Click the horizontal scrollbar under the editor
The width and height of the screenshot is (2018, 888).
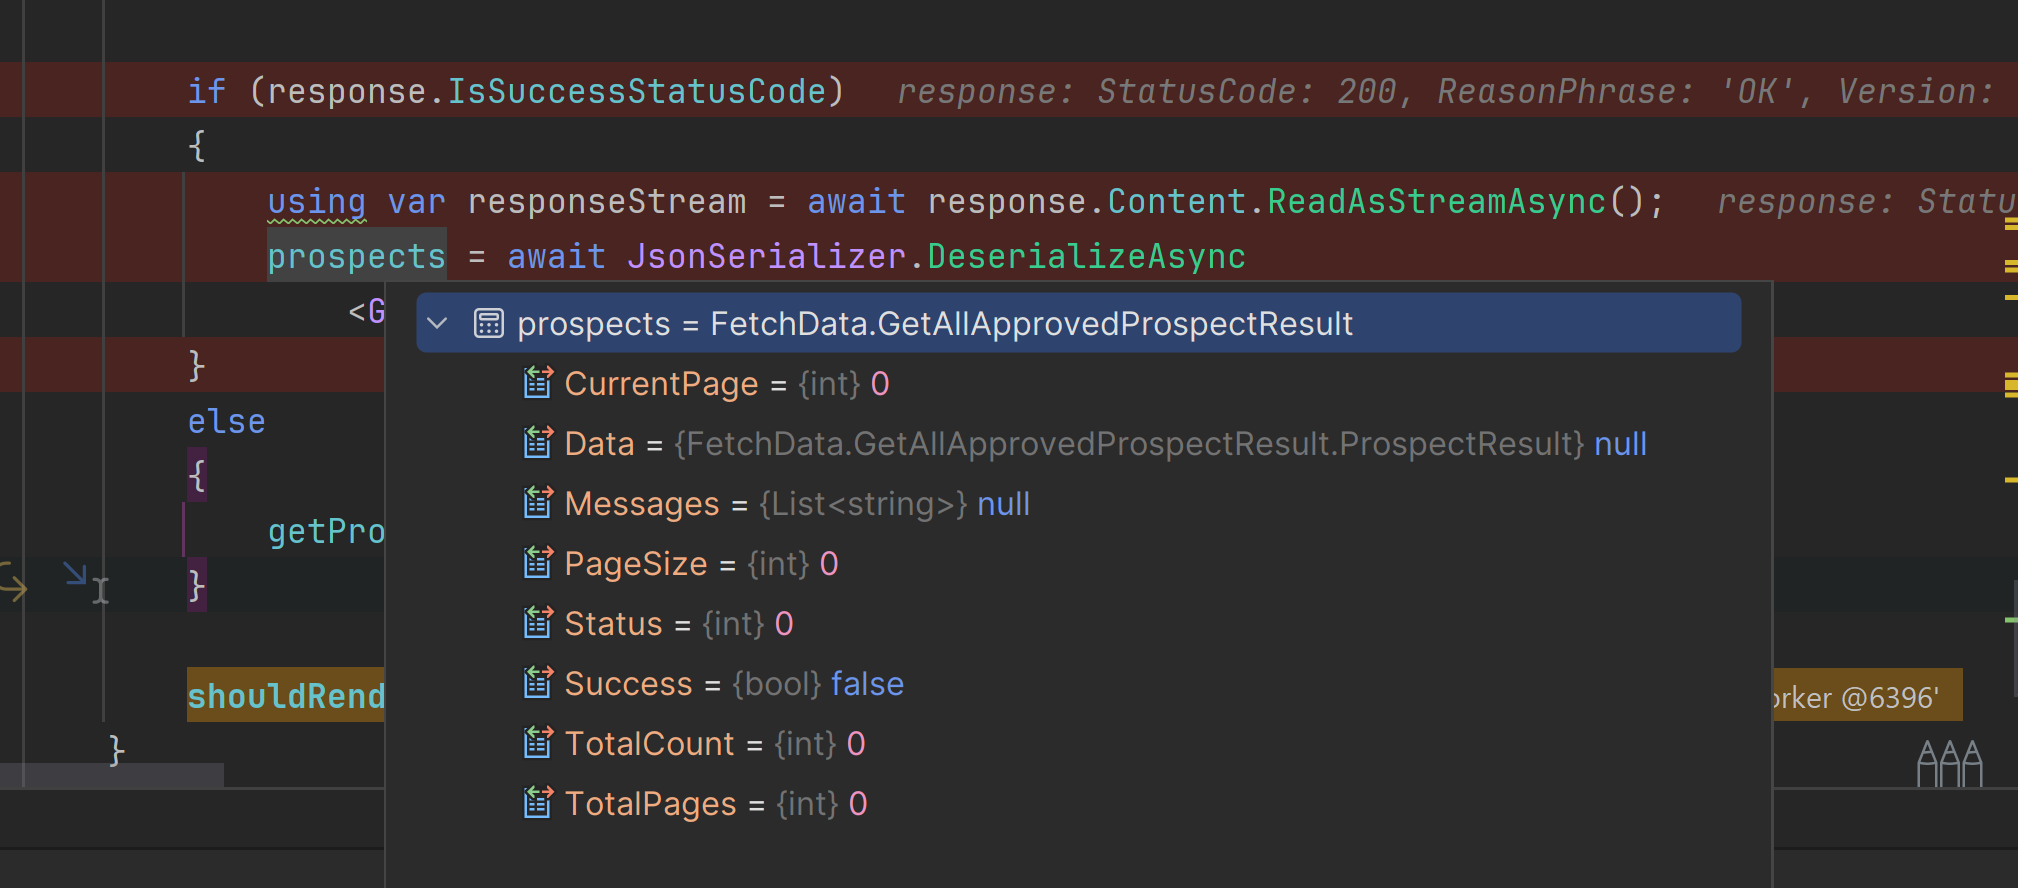click(112, 775)
